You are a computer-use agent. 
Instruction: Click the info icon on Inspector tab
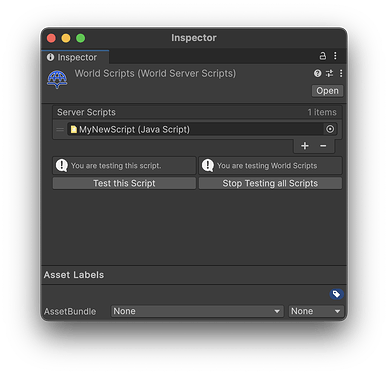click(50, 57)
